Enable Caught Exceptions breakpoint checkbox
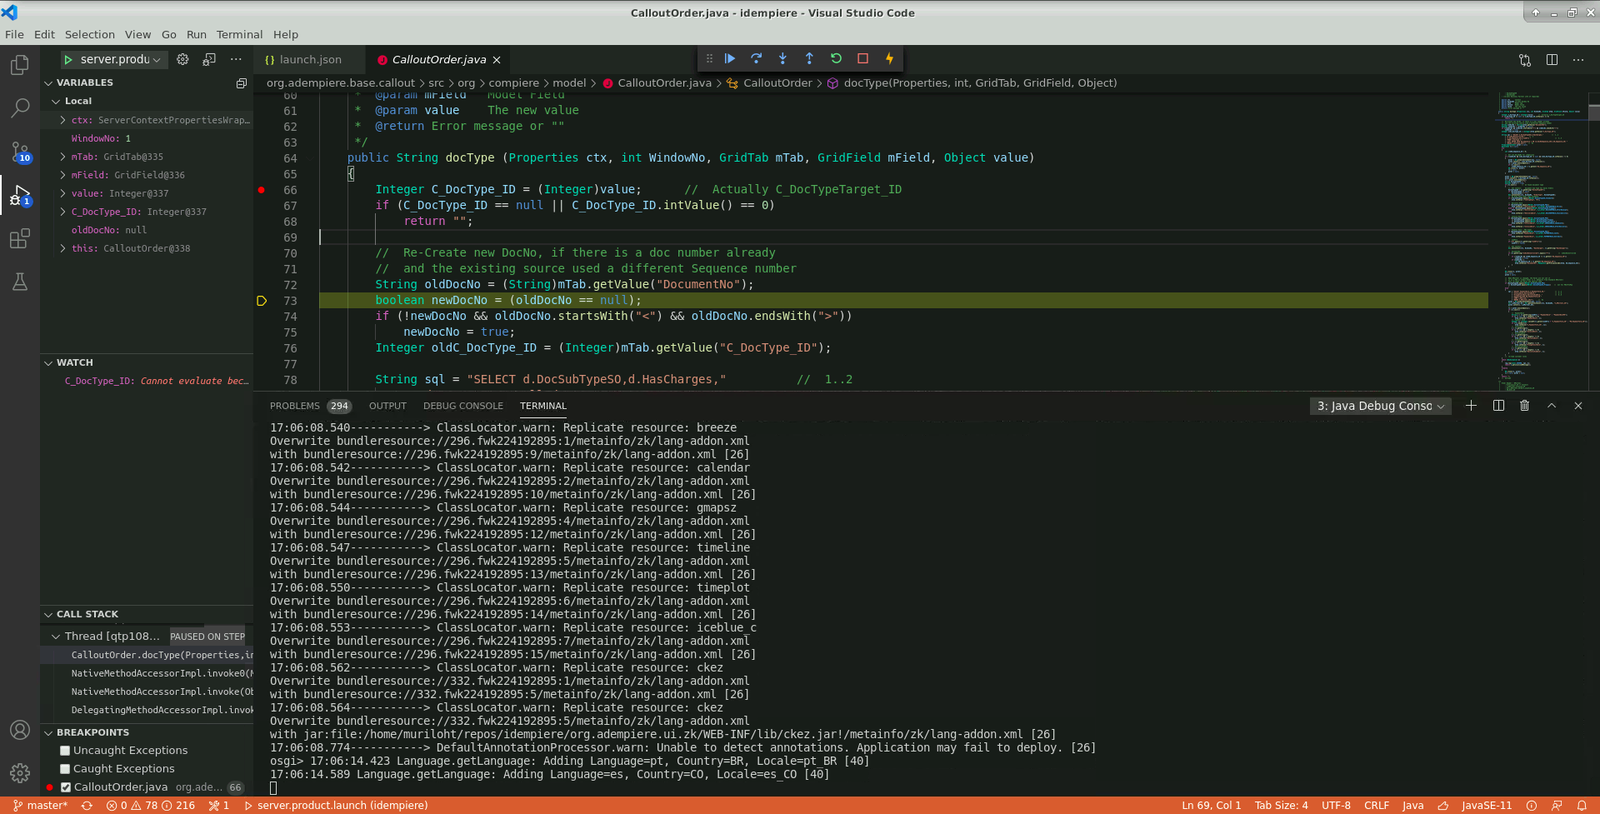 click(x=65, y=769)
